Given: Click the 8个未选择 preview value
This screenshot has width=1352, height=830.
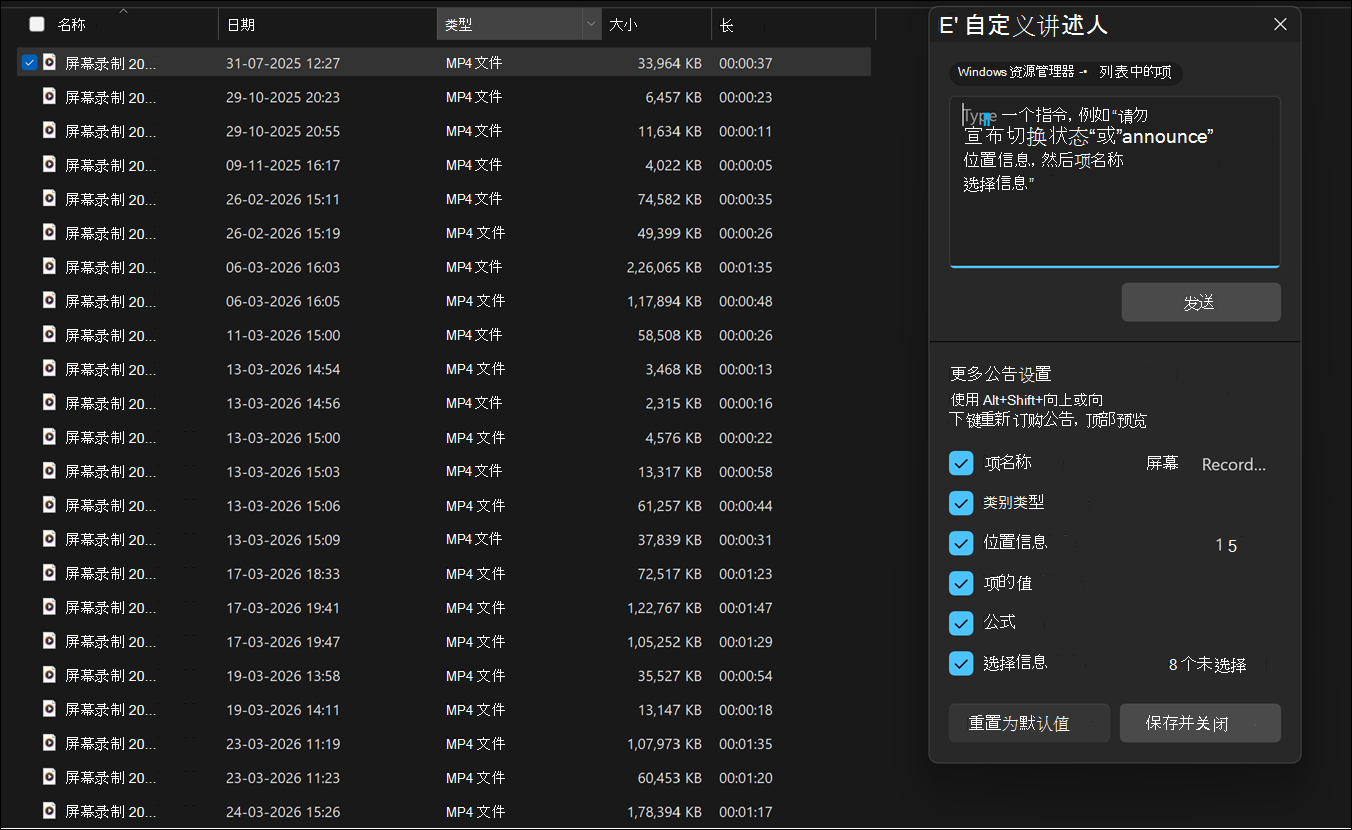Looking at the screenshot, I should point(1208,664).
